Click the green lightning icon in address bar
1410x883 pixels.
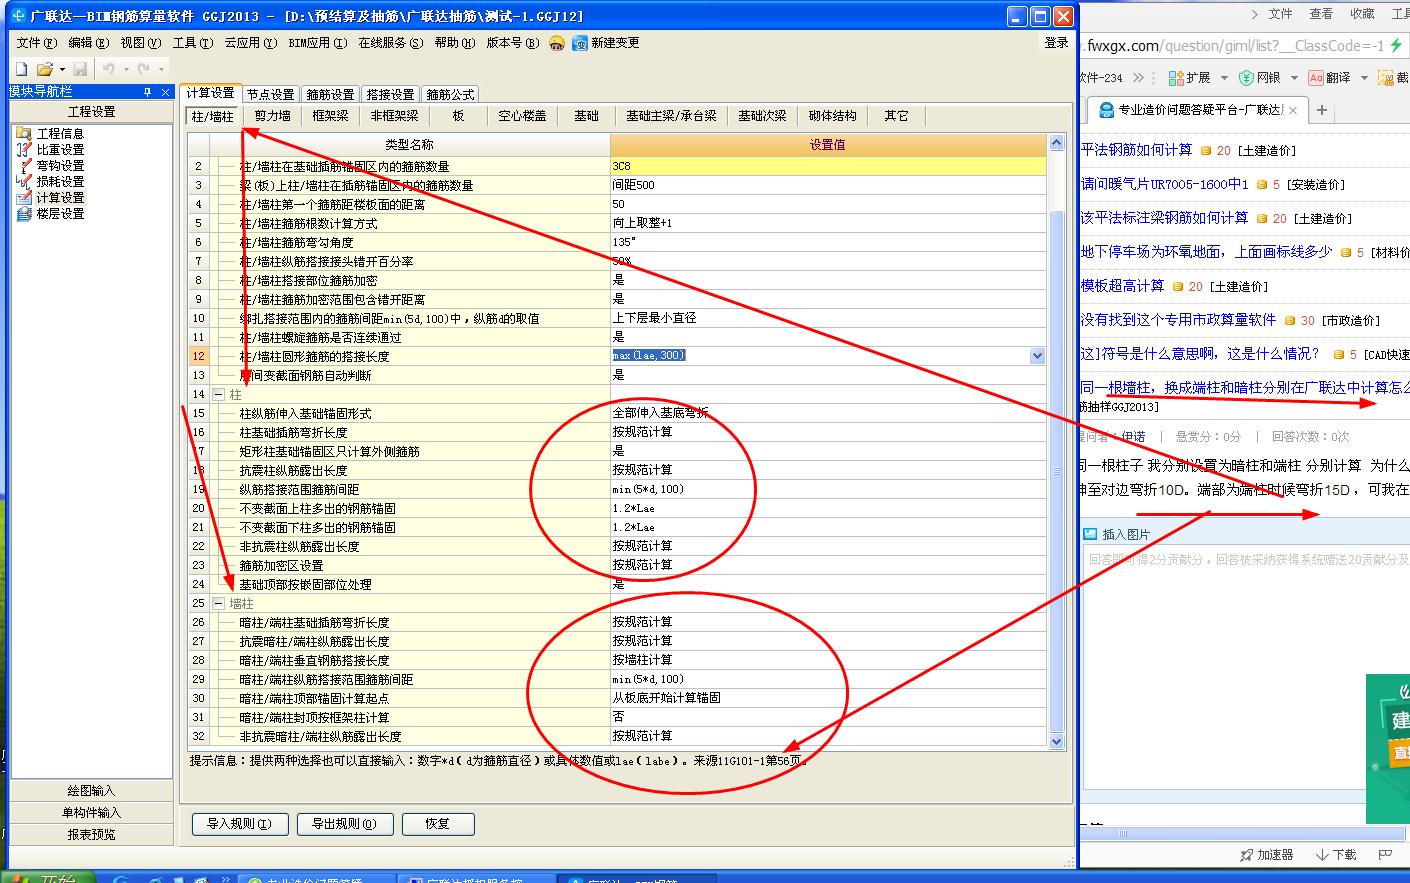[x=1396, y=45]
